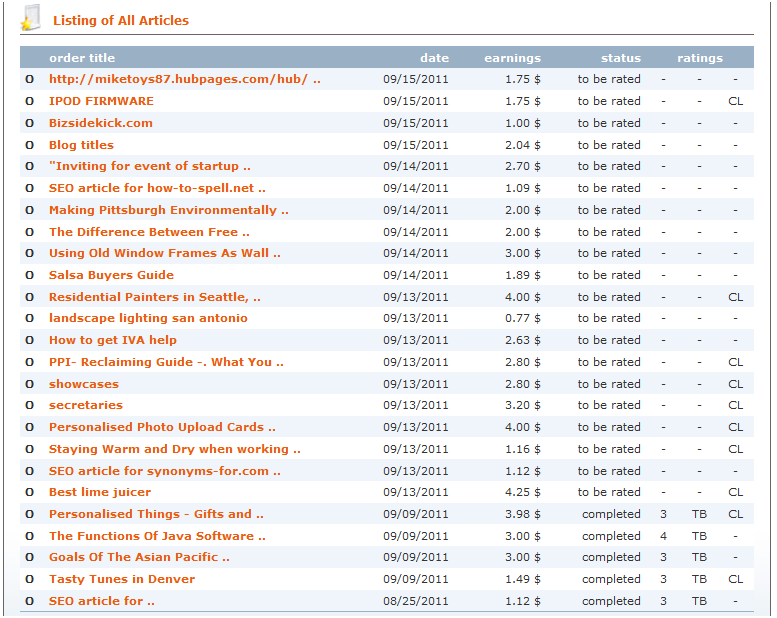Click the O marker beside Salsa Buyers Guide
Image resolution: width=777 pixels, height=618 pixels.
(30, 275)
